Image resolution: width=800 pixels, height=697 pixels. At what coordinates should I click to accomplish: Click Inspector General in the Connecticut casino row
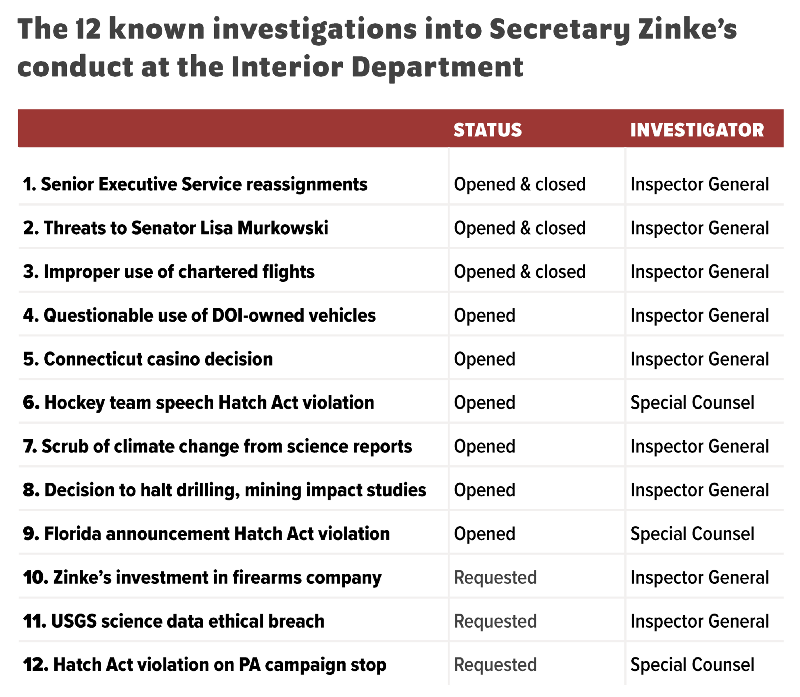(x=700, y=359)
